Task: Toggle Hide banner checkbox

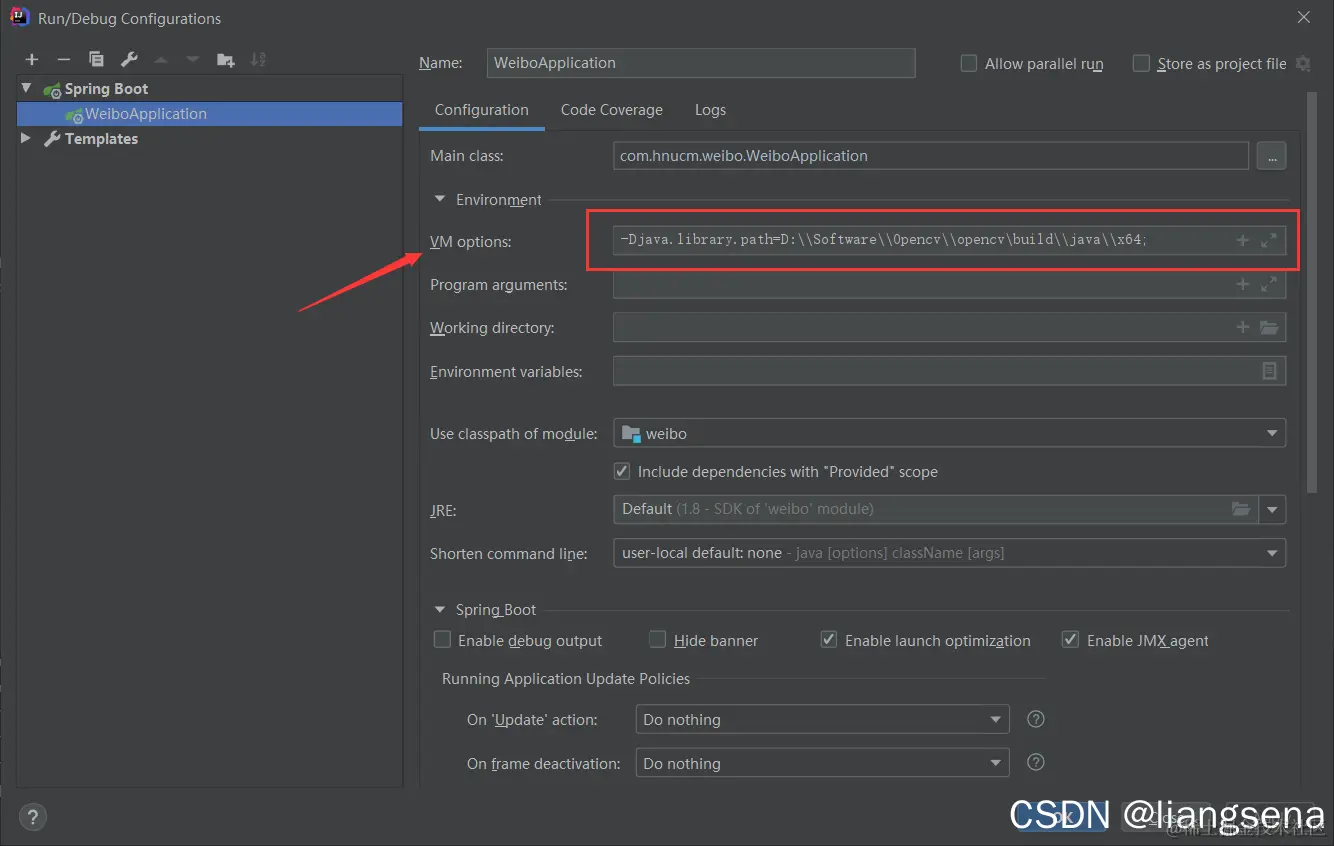Action: (658, 639)
